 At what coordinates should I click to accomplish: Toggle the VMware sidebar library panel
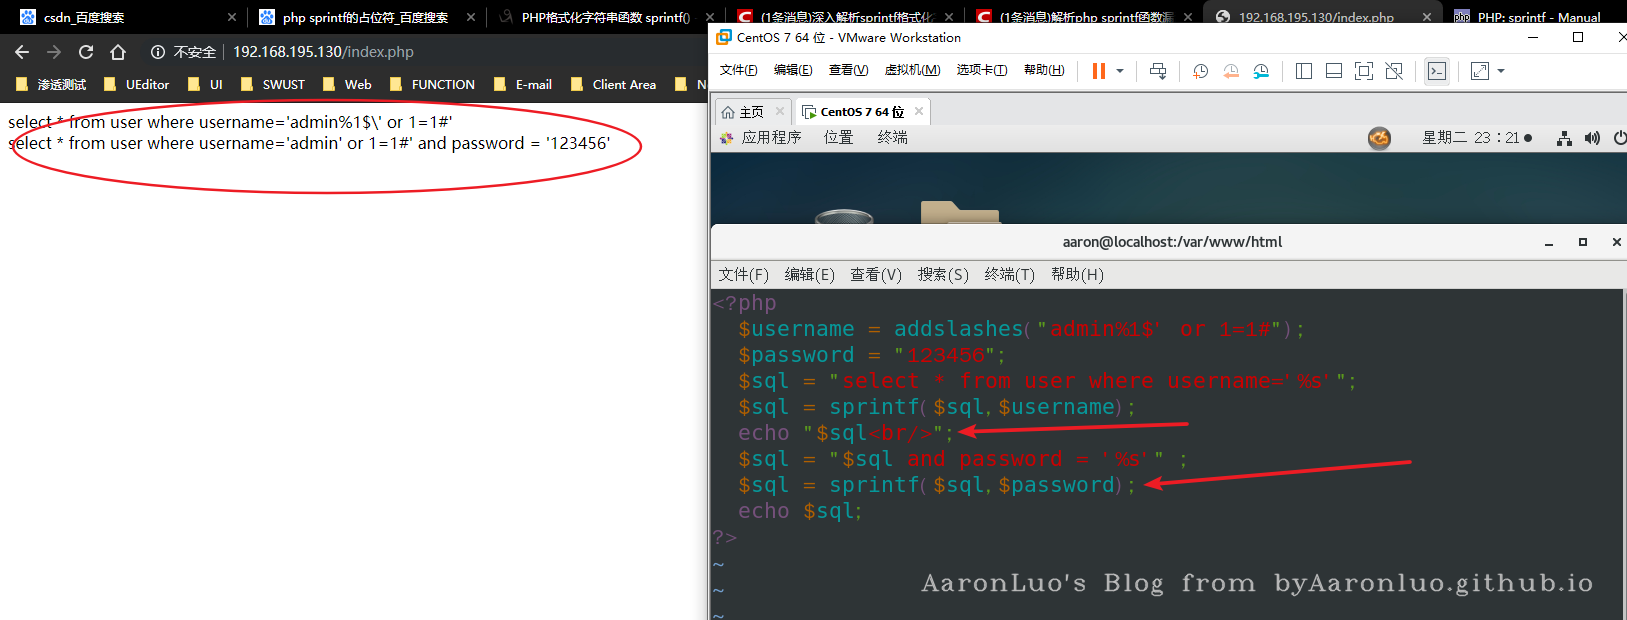[x=1304, y=71]
